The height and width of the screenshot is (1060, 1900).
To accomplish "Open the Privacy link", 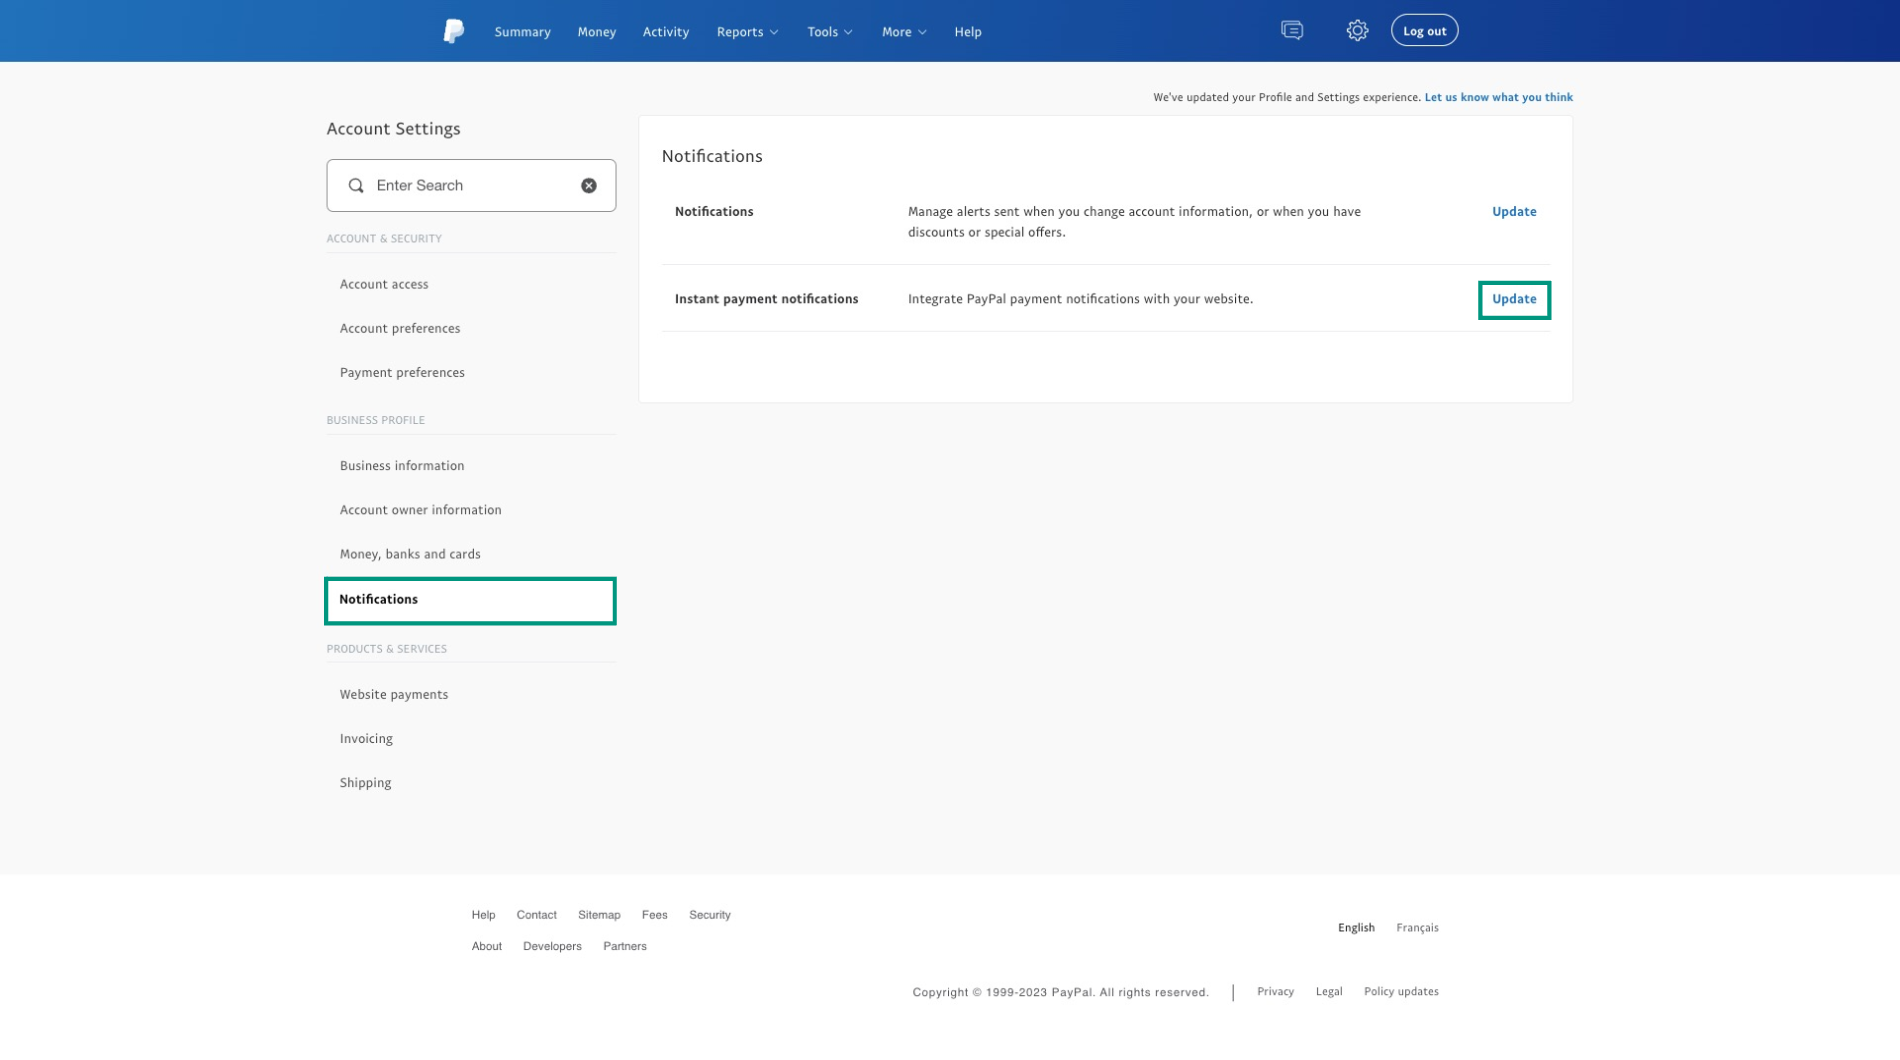I will (1275, 991).
